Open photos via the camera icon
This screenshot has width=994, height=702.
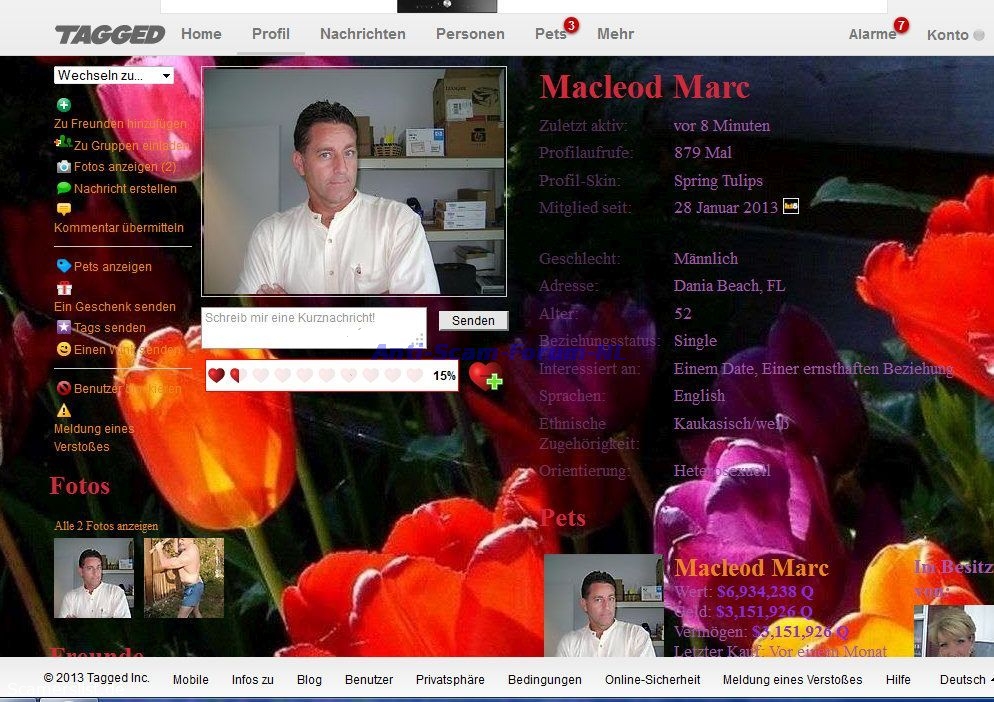pyautogui.click(x=64, y=167)
